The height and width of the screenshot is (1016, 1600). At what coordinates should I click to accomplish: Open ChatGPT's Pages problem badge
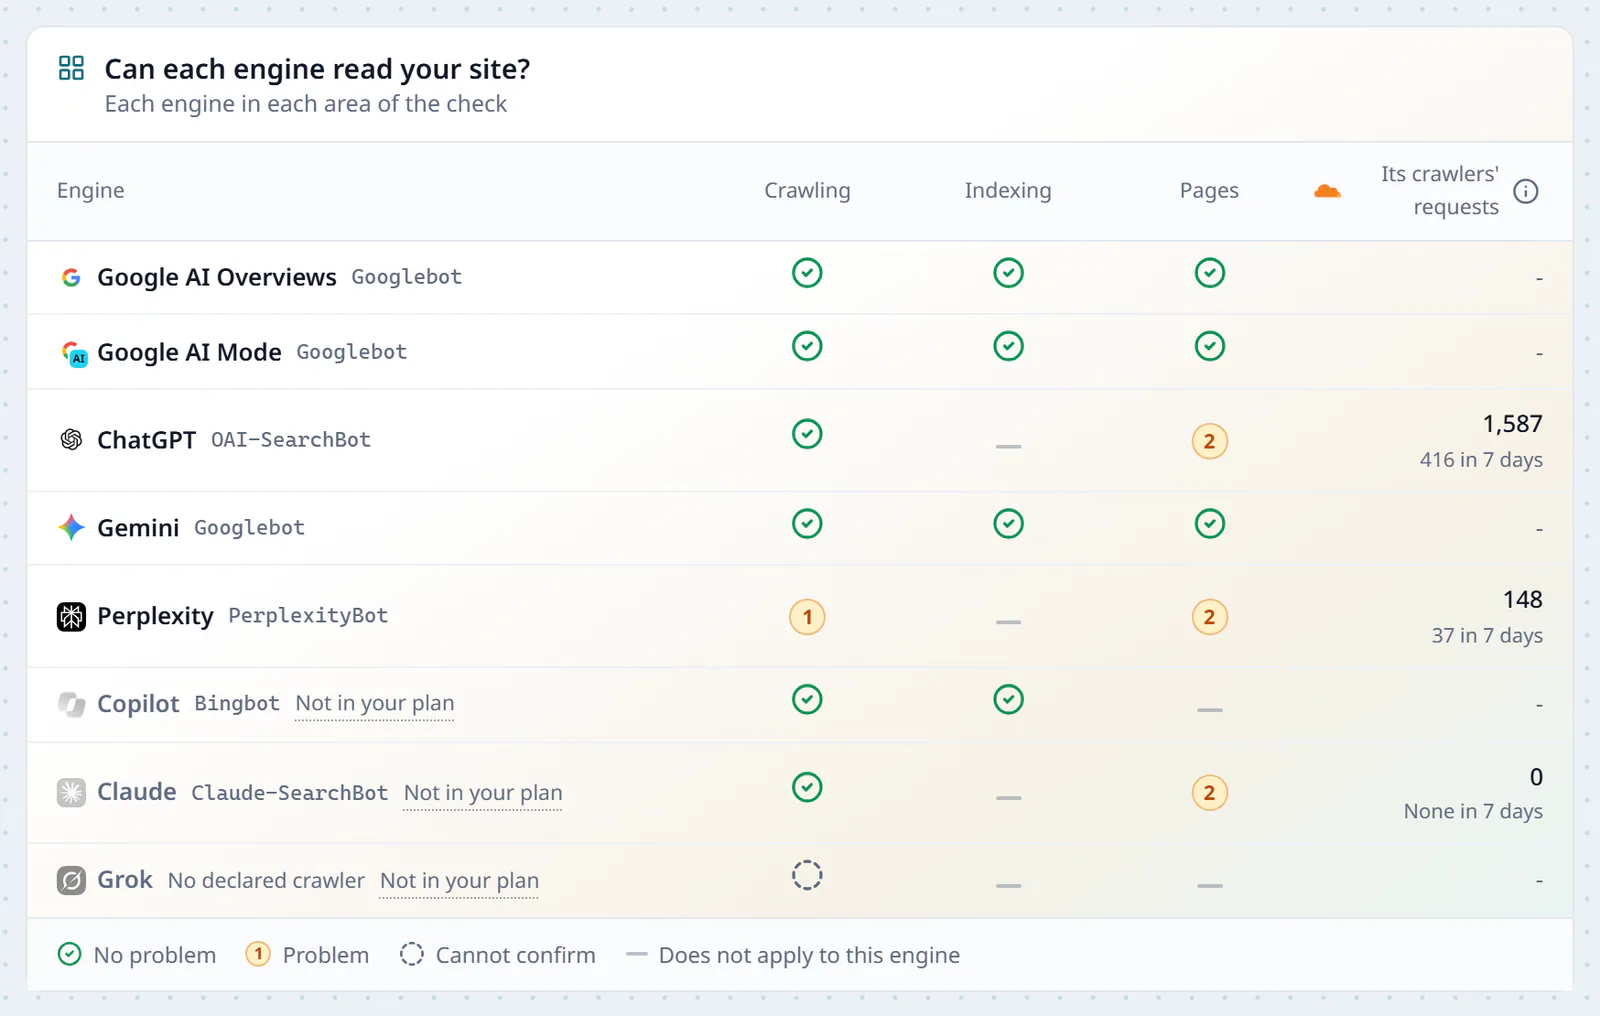tap(1209, 441)
